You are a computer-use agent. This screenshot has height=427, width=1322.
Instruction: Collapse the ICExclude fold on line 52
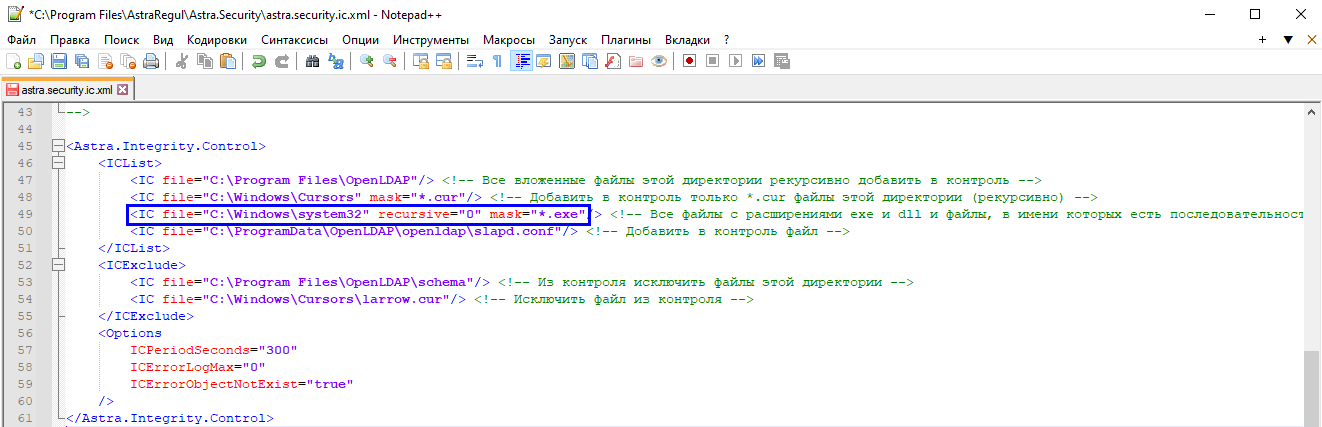59,266
